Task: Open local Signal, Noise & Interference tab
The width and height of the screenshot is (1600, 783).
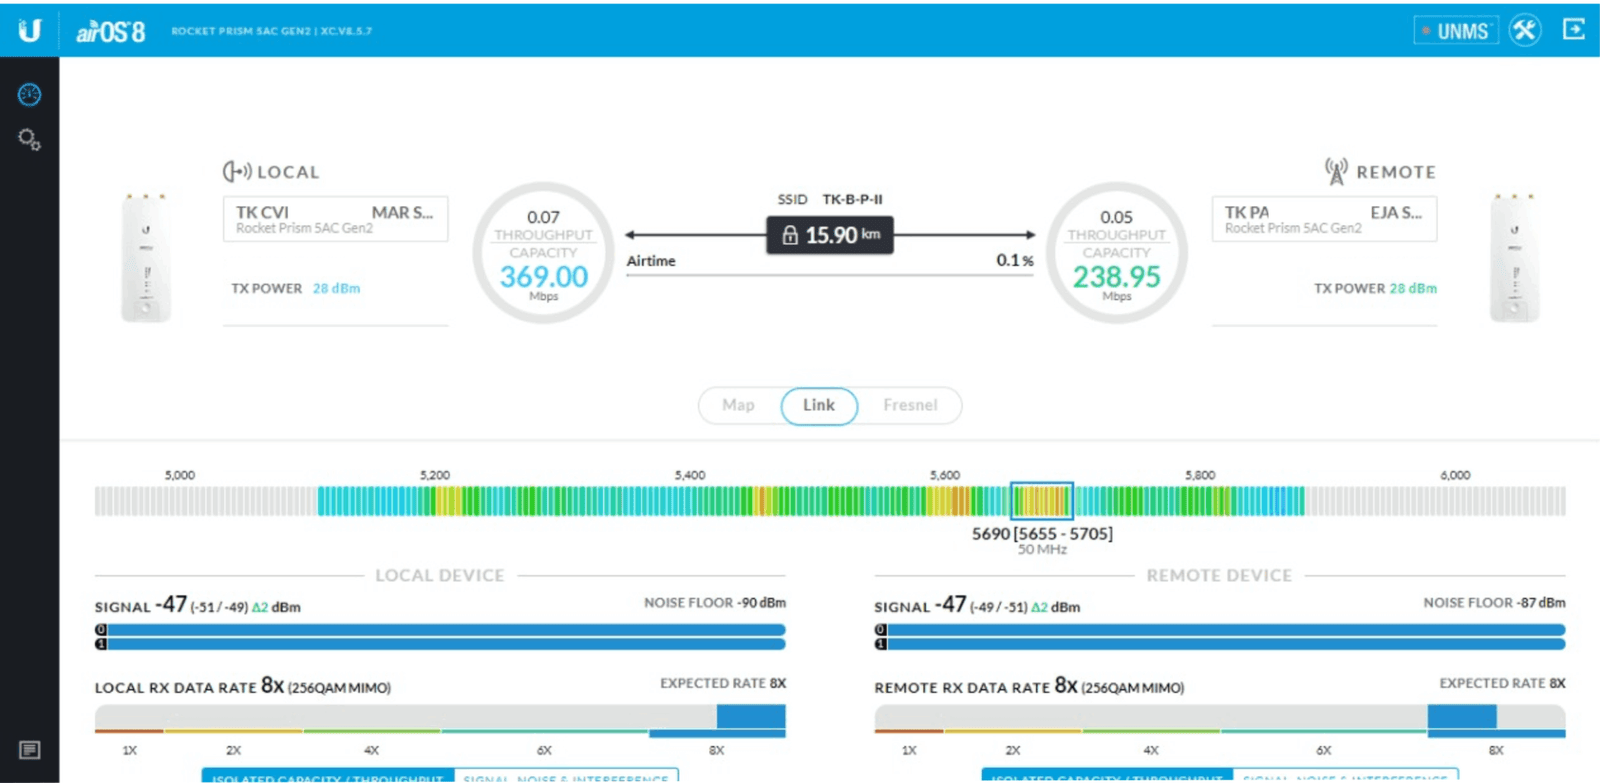Action: (566, 776)
